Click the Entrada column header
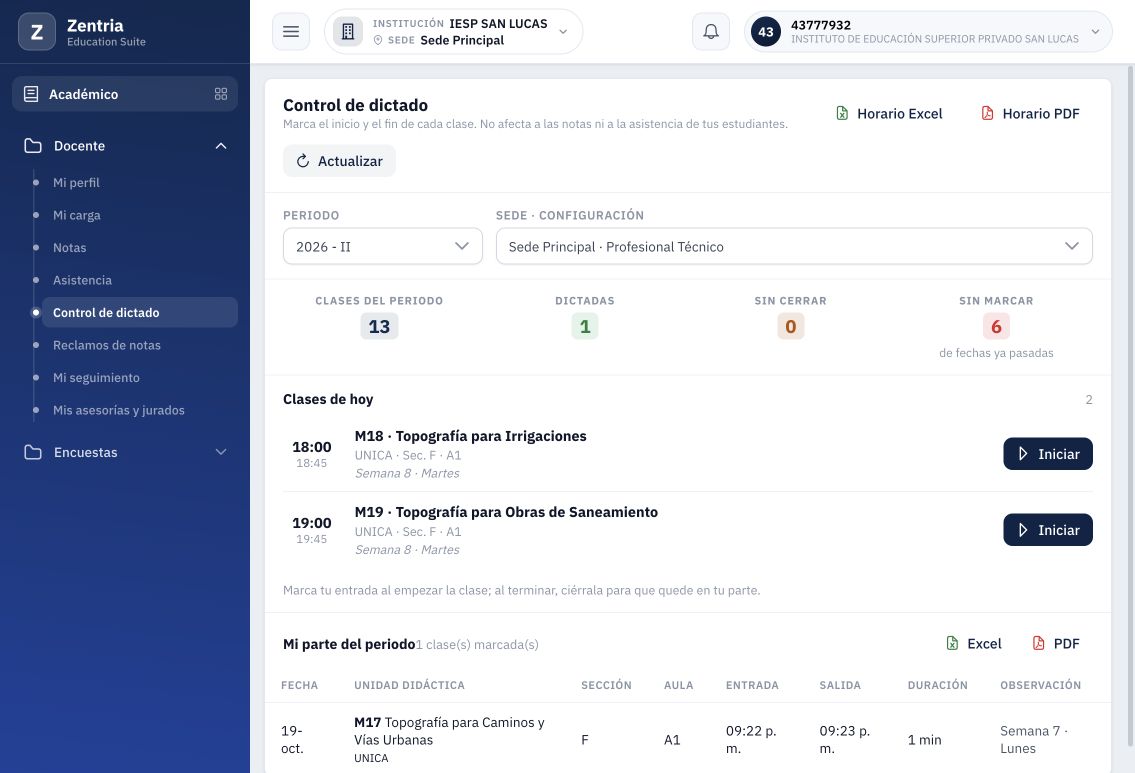 (x=752, y=685)
